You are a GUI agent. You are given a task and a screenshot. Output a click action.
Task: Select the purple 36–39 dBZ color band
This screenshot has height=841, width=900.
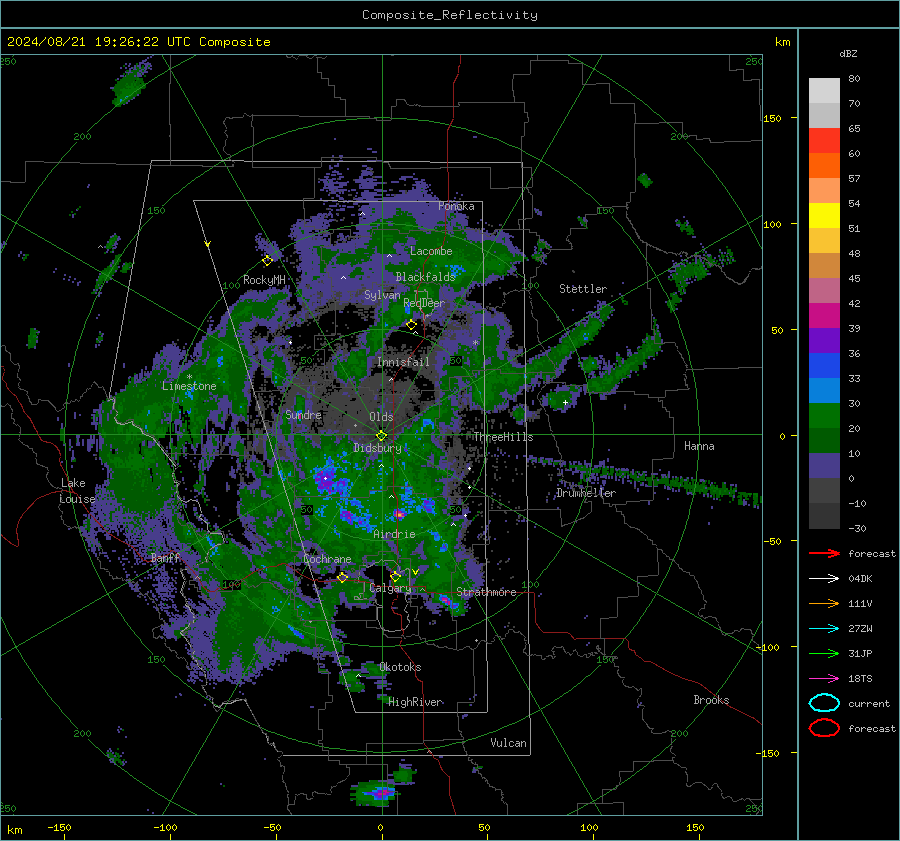pos(824,340)
